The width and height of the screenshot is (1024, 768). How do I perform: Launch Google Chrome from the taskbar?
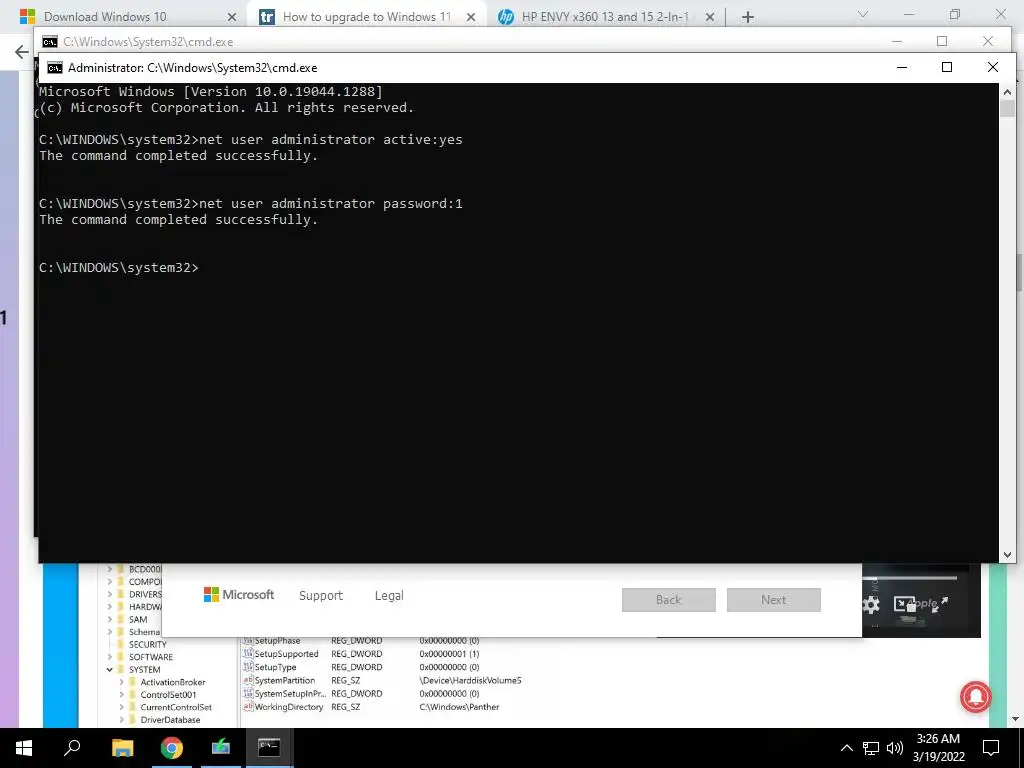(x=172, y=747)
